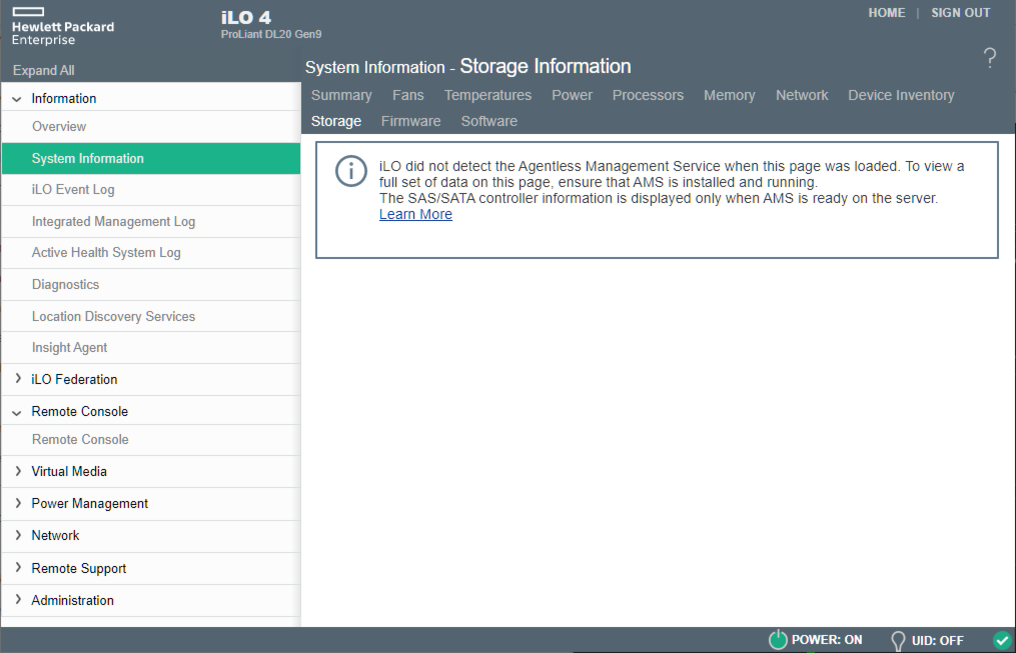Toggle the UID light bulb icon
The width and height of the screenshot is (1016, 653).
pyautogui.click(x=898, y=641)
